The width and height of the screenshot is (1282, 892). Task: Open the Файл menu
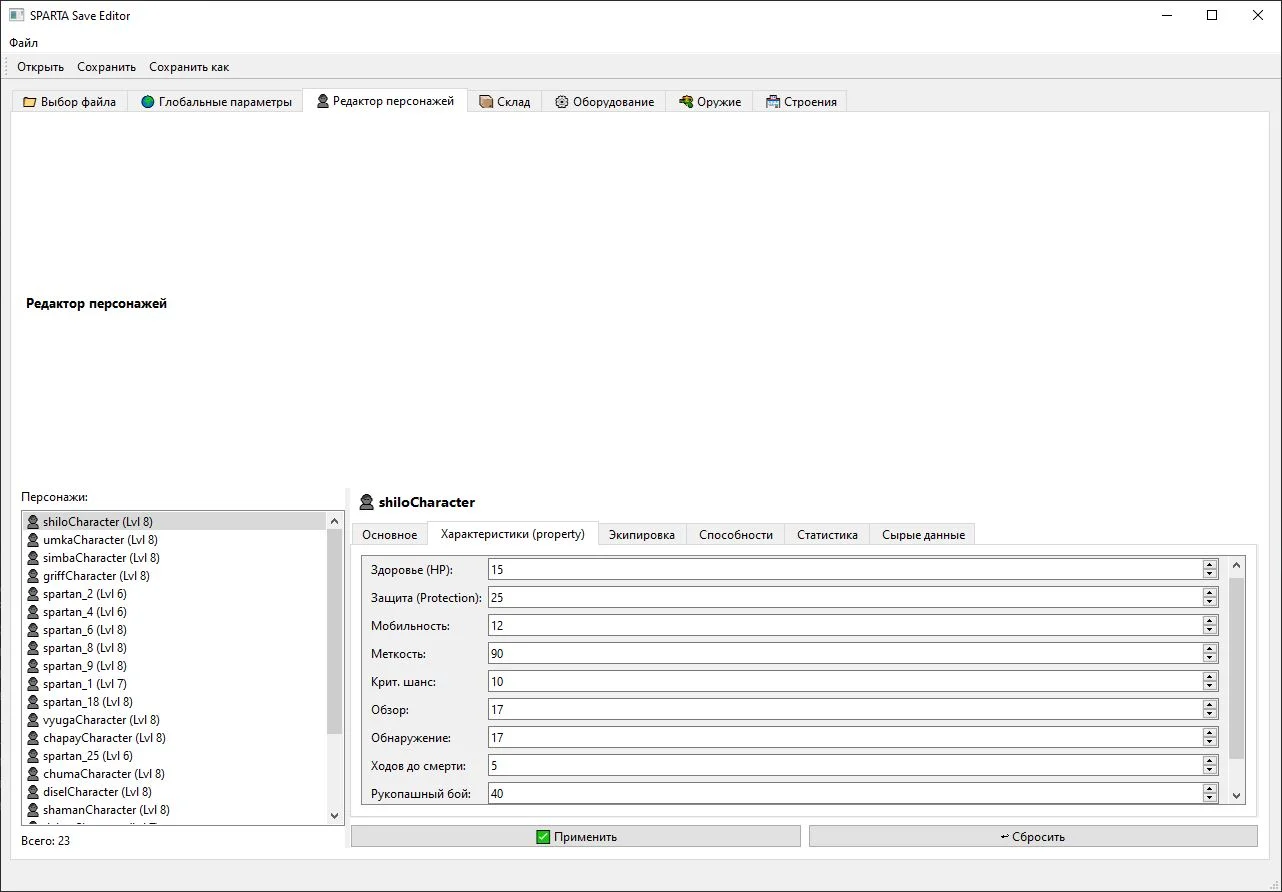coord(23,43)
